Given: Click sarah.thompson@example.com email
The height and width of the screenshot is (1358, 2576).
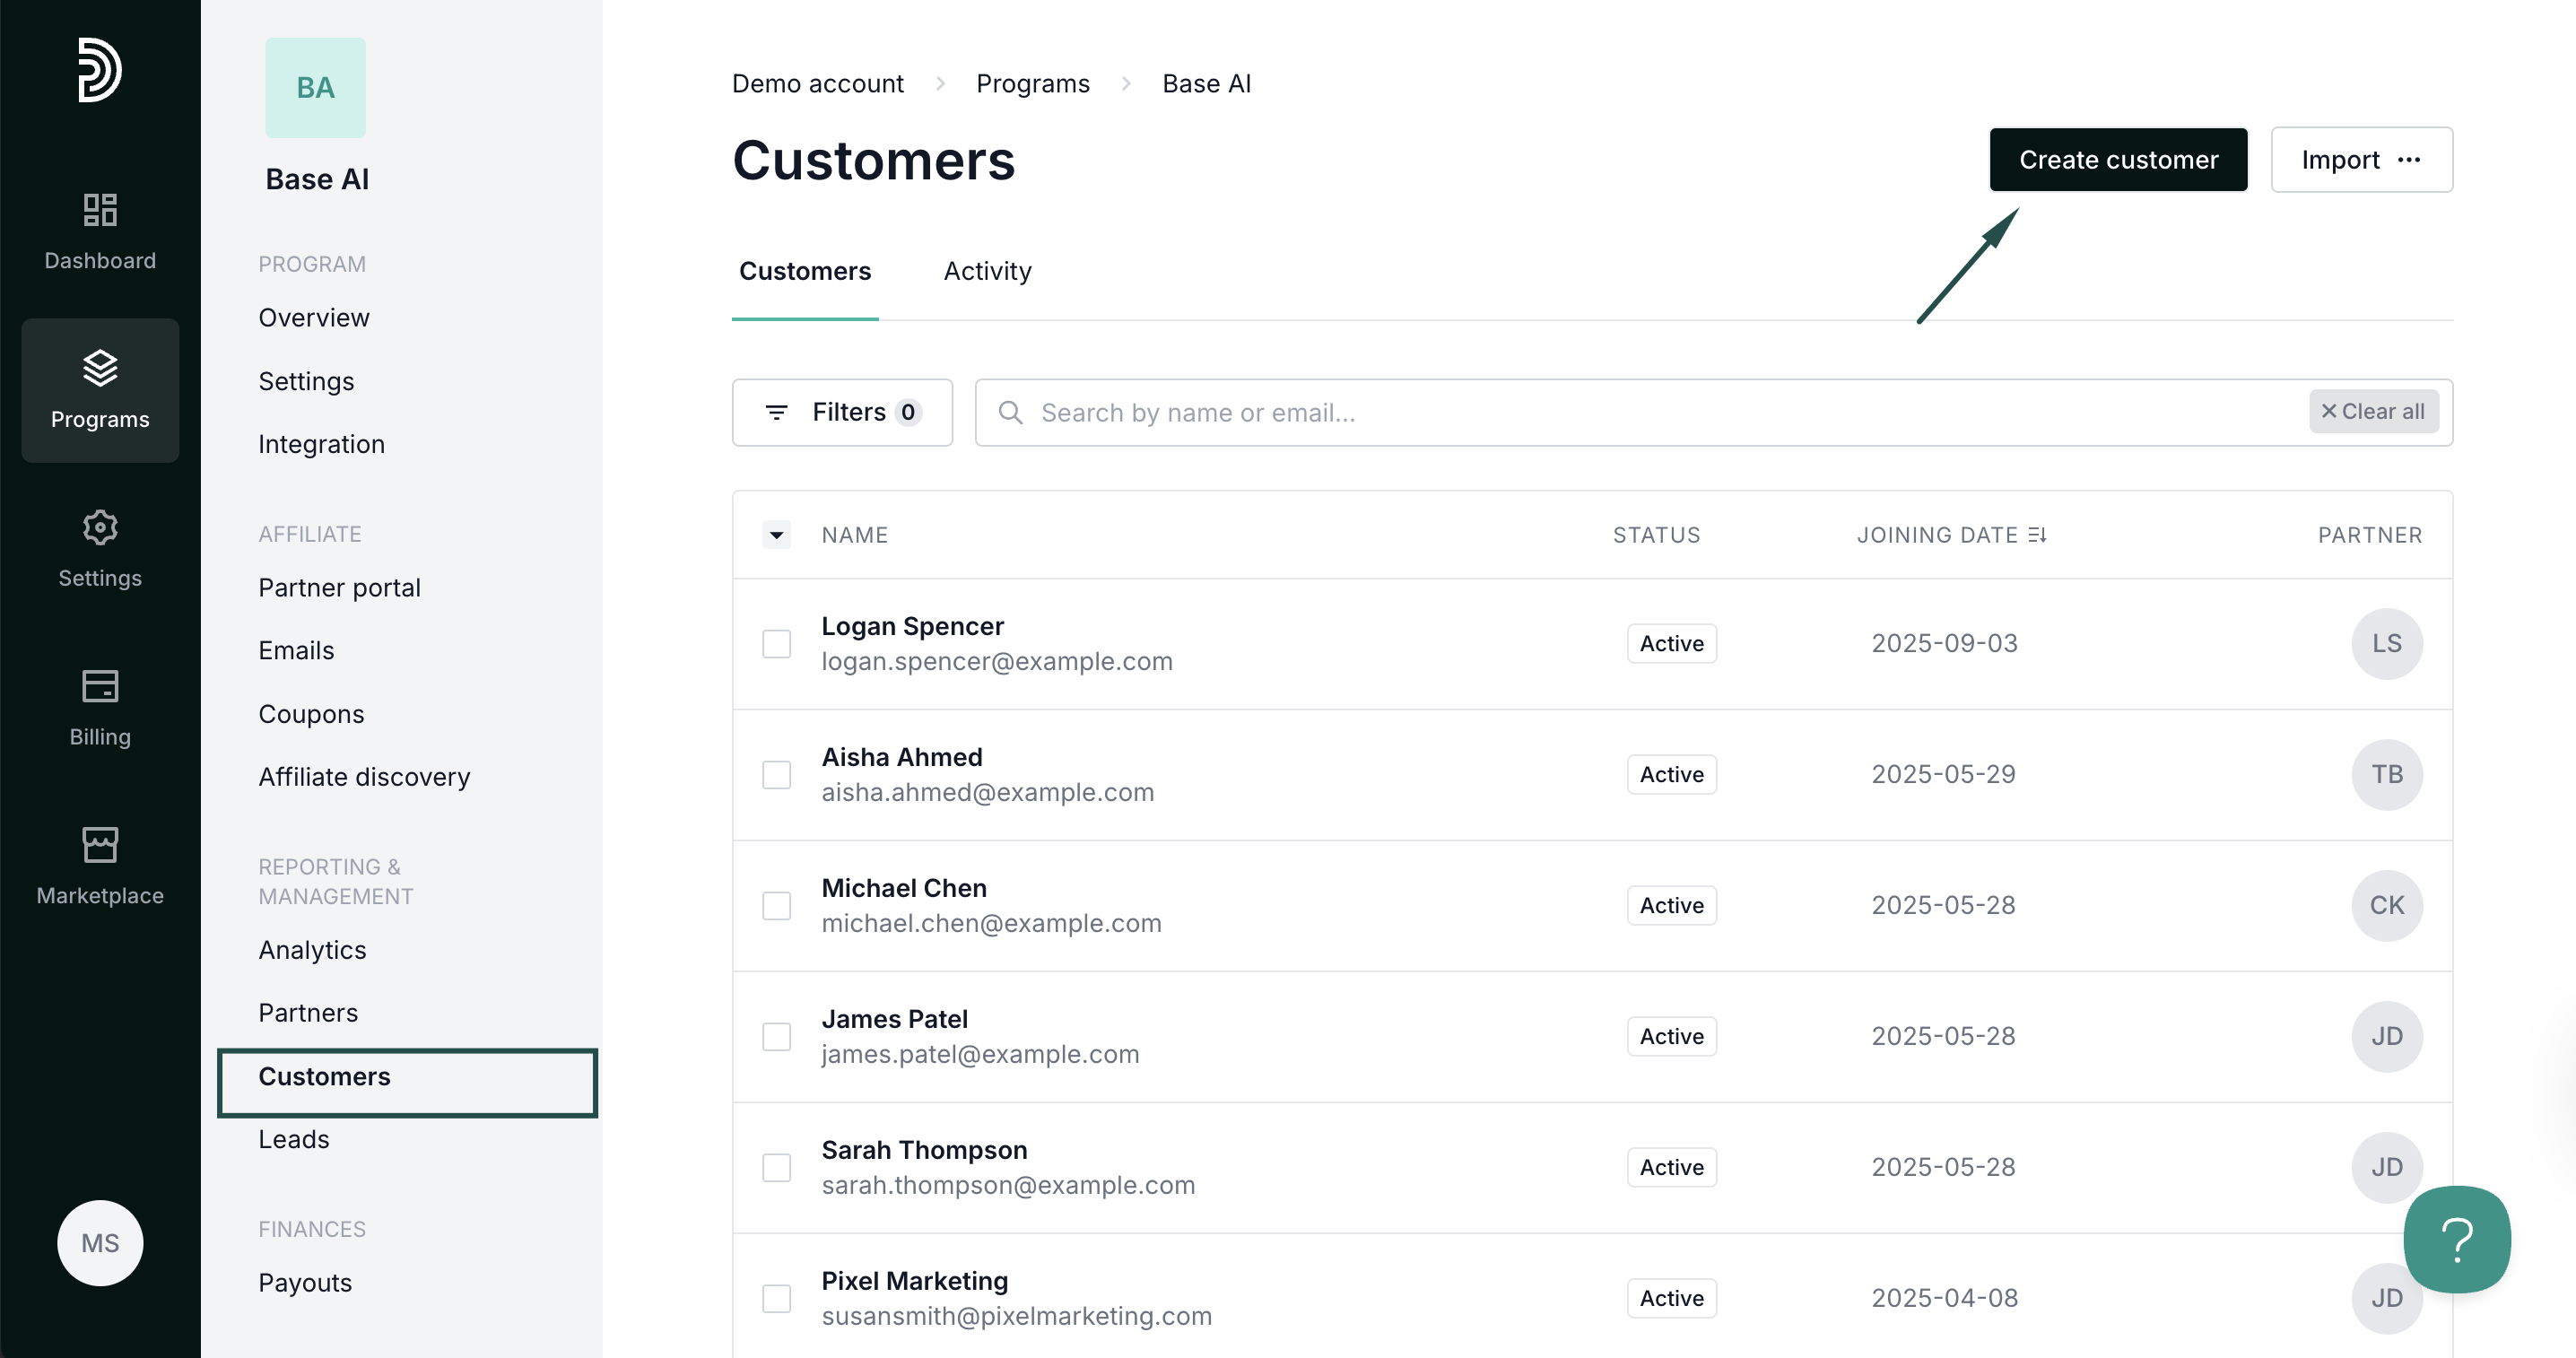Looking at the screenshot, I should tap(1008, 1185).
